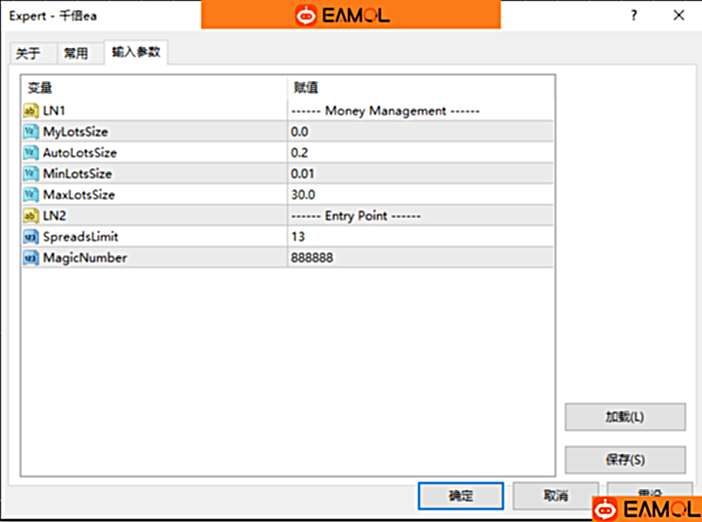The height and width of the screenshot is (522, 702).
Task: Click the double-type icon beside MyLotsSize
Action: click(x=31, y=131)
